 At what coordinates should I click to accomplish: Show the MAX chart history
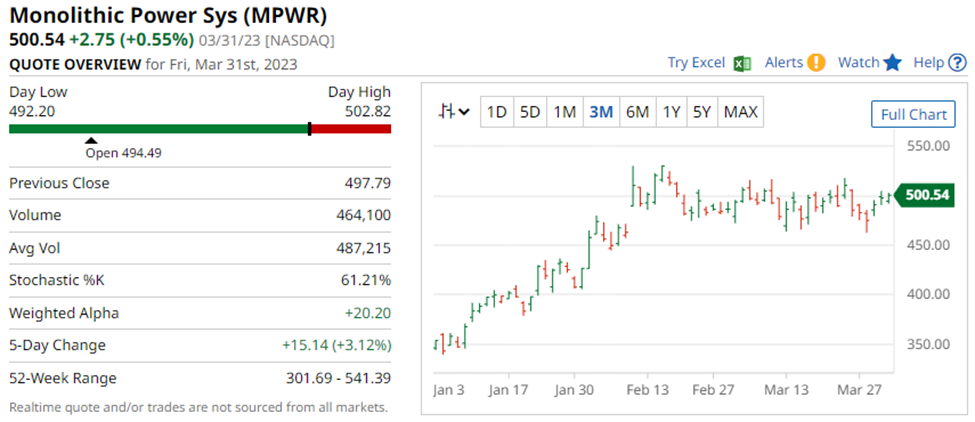pyautogui.click(x=741, y=112)
